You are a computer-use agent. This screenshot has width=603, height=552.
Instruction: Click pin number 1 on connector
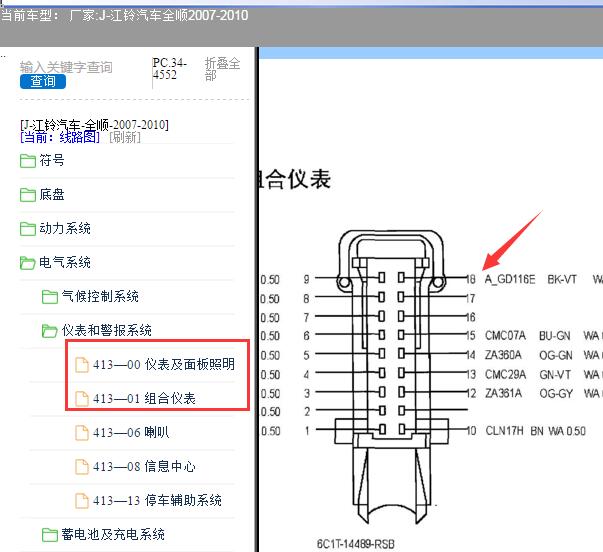307,430
